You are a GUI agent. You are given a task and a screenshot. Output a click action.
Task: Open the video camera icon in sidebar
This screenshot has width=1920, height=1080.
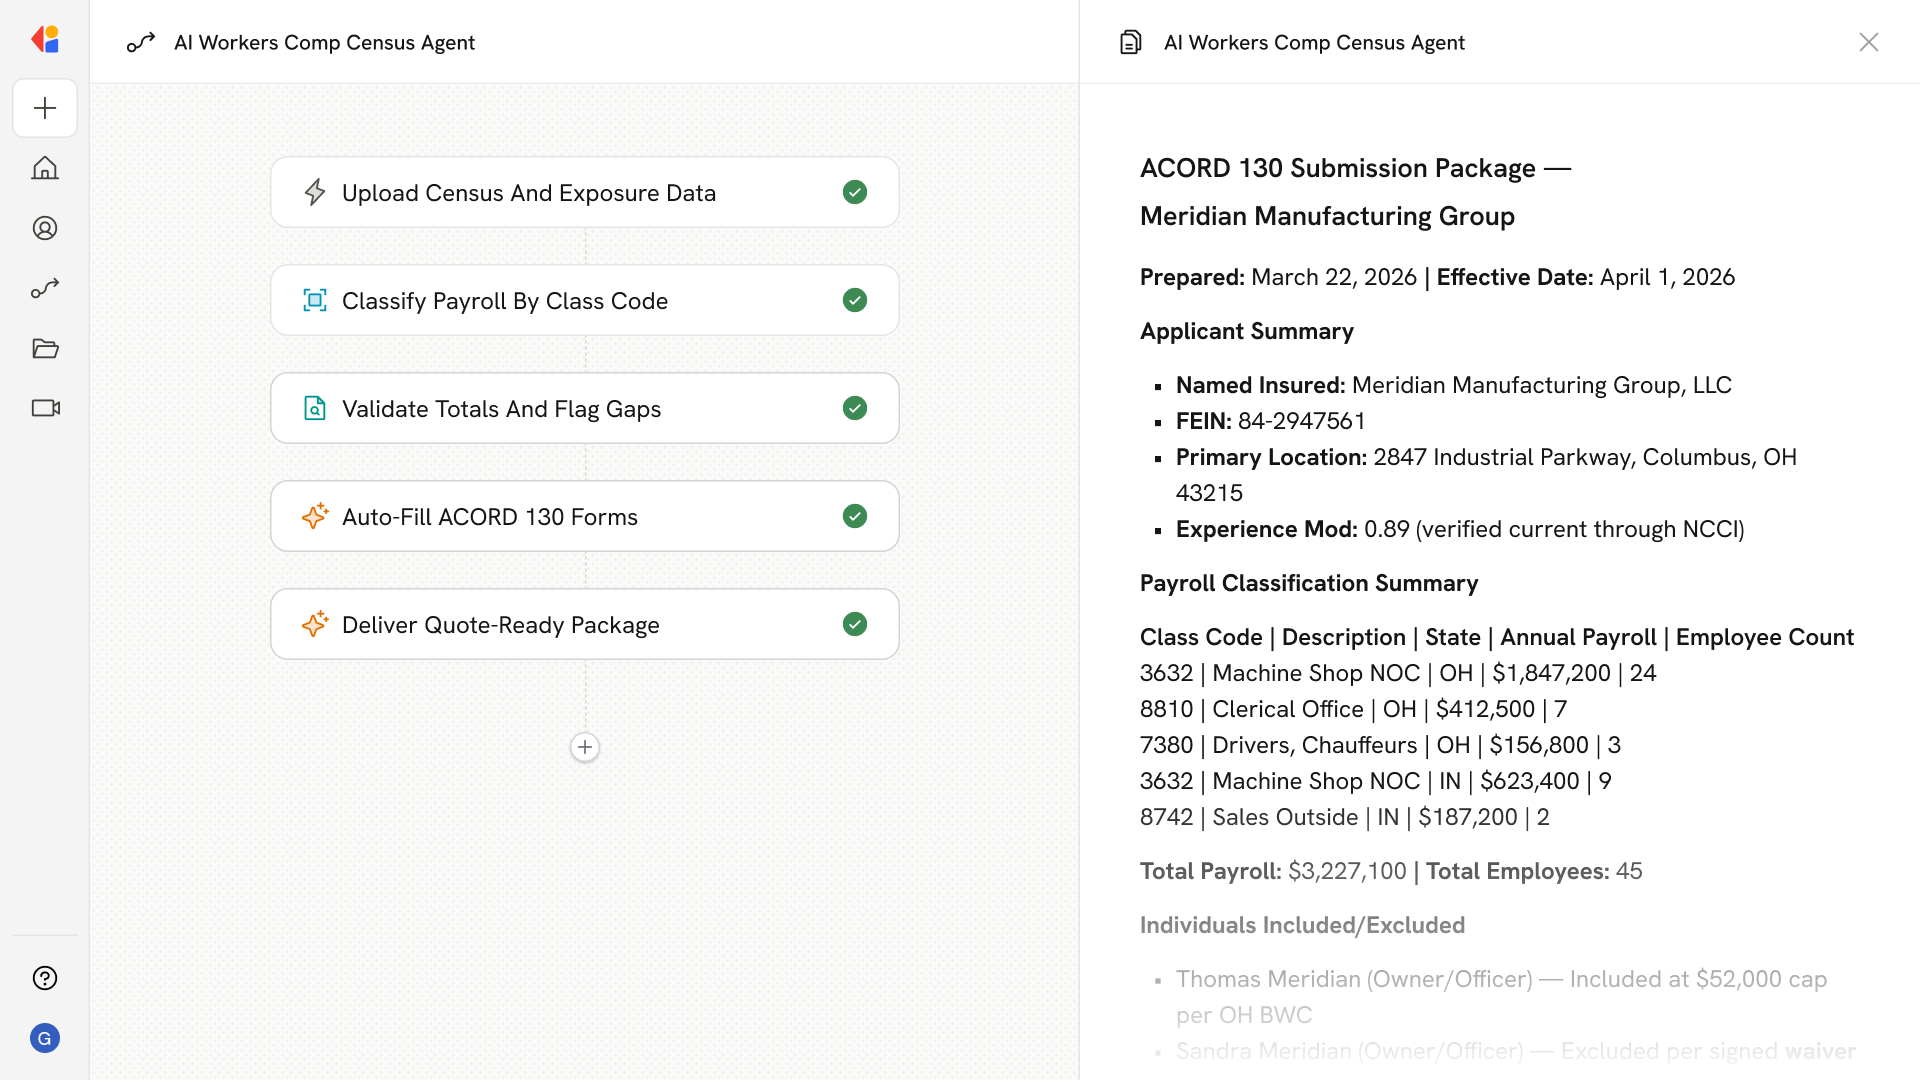point(45,408)
